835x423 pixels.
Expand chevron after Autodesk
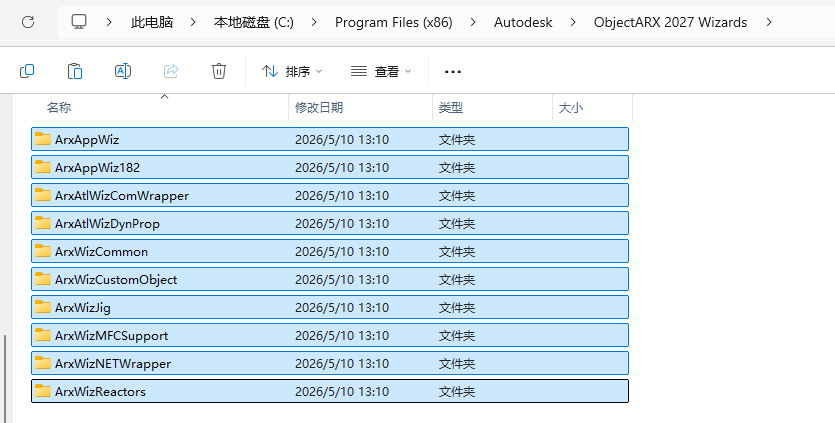[x=573, y=22]
